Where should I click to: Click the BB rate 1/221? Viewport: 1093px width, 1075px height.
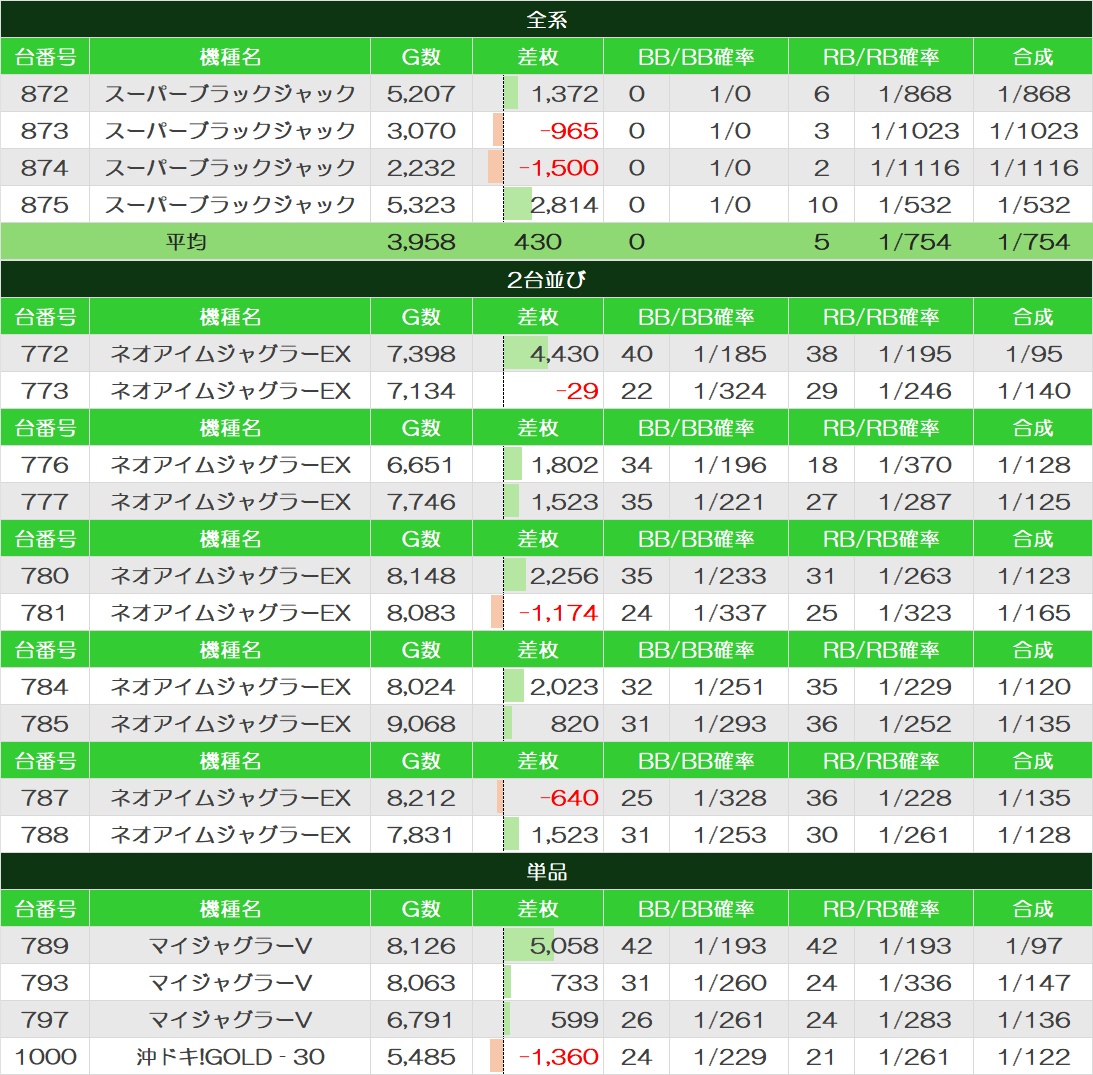730,501
